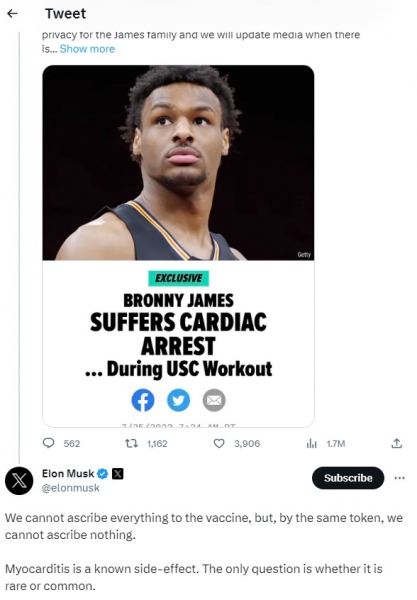The image size is (417, 600).
Task: View analytics via the bar chart icon
Action: pyautogui.click(x=312, y=443)
